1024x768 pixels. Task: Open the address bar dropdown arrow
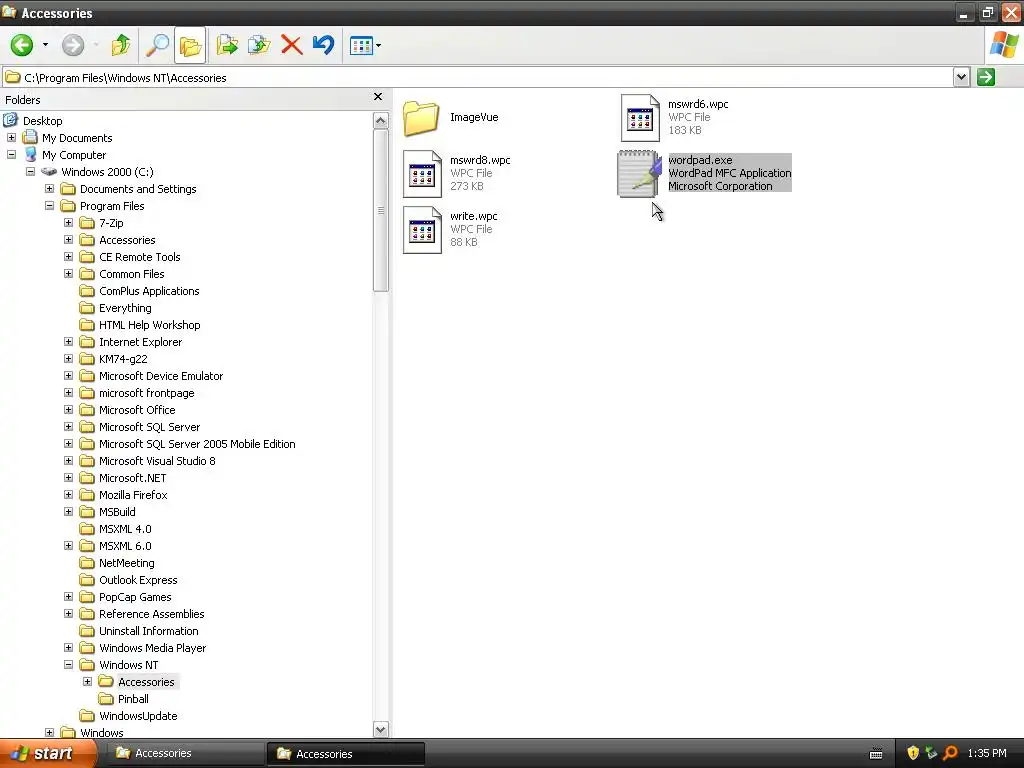pos(961,77)
